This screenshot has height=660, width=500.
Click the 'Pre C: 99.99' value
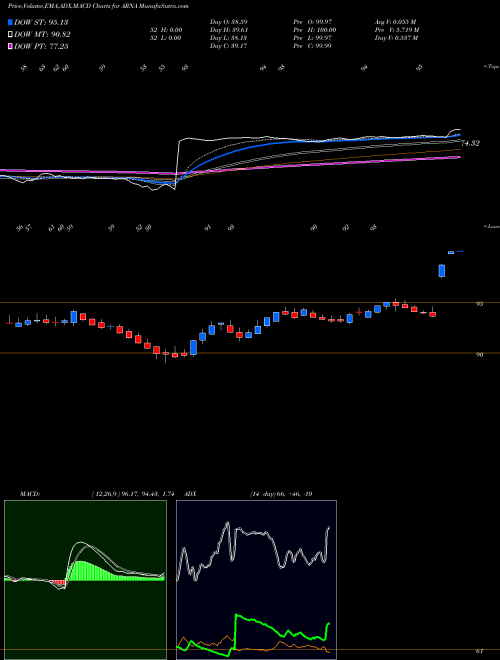313,46
